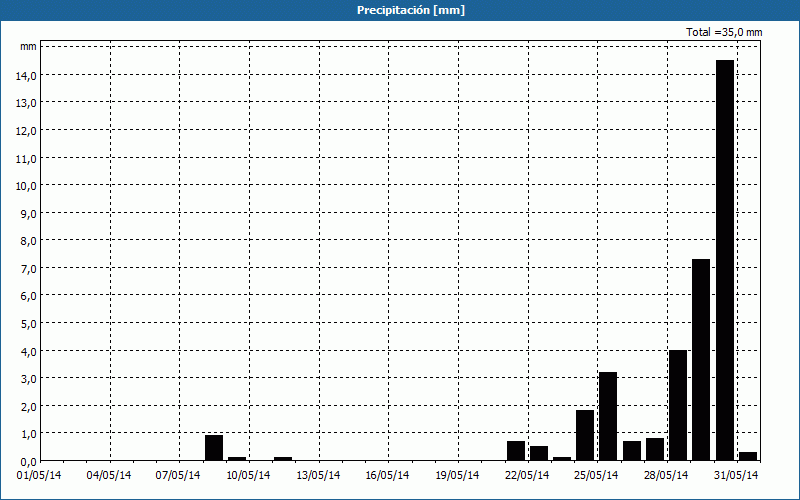Click y-axis label '6,0'
This screenshot has height=500, width=800.
click(x=28, y=296)
